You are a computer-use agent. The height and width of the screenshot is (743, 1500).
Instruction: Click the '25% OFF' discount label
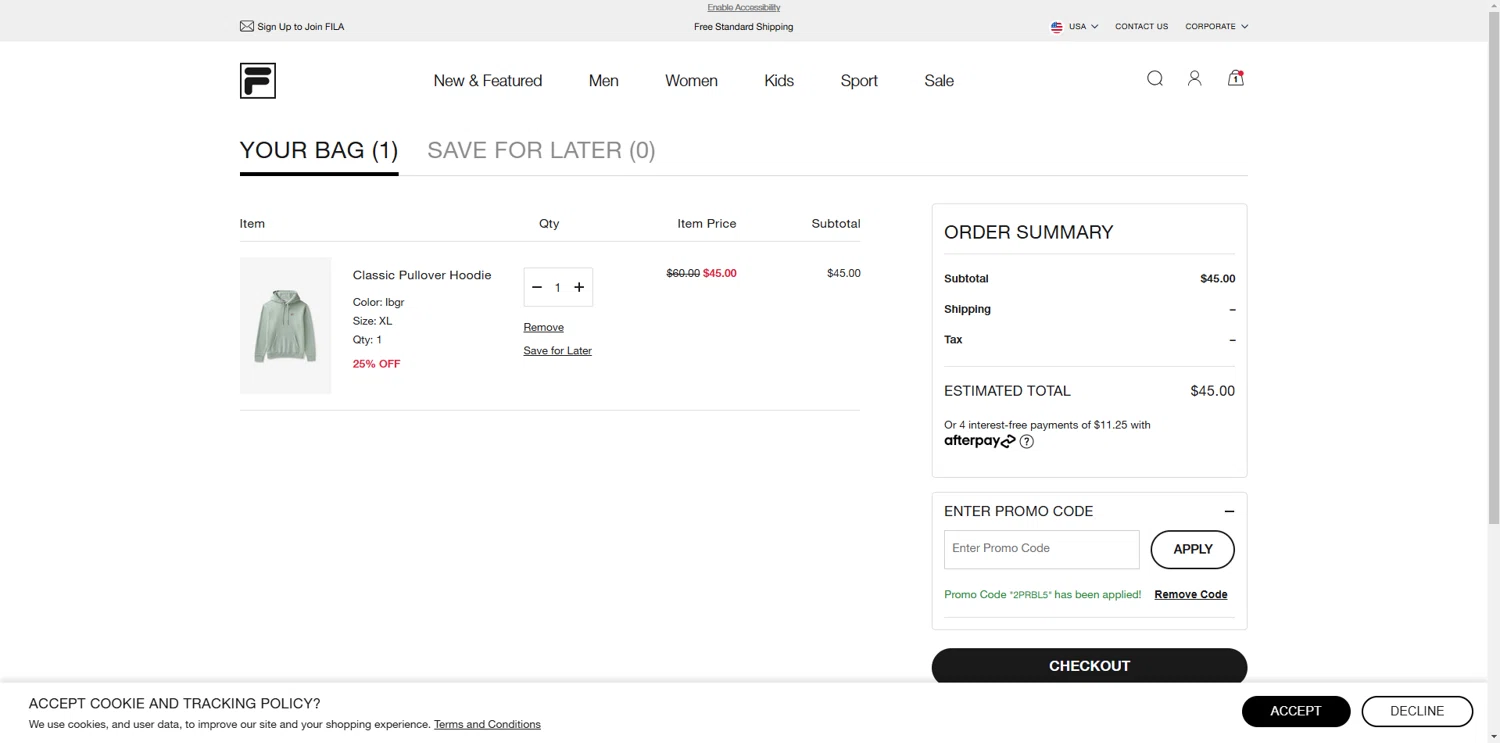point(376,364)
